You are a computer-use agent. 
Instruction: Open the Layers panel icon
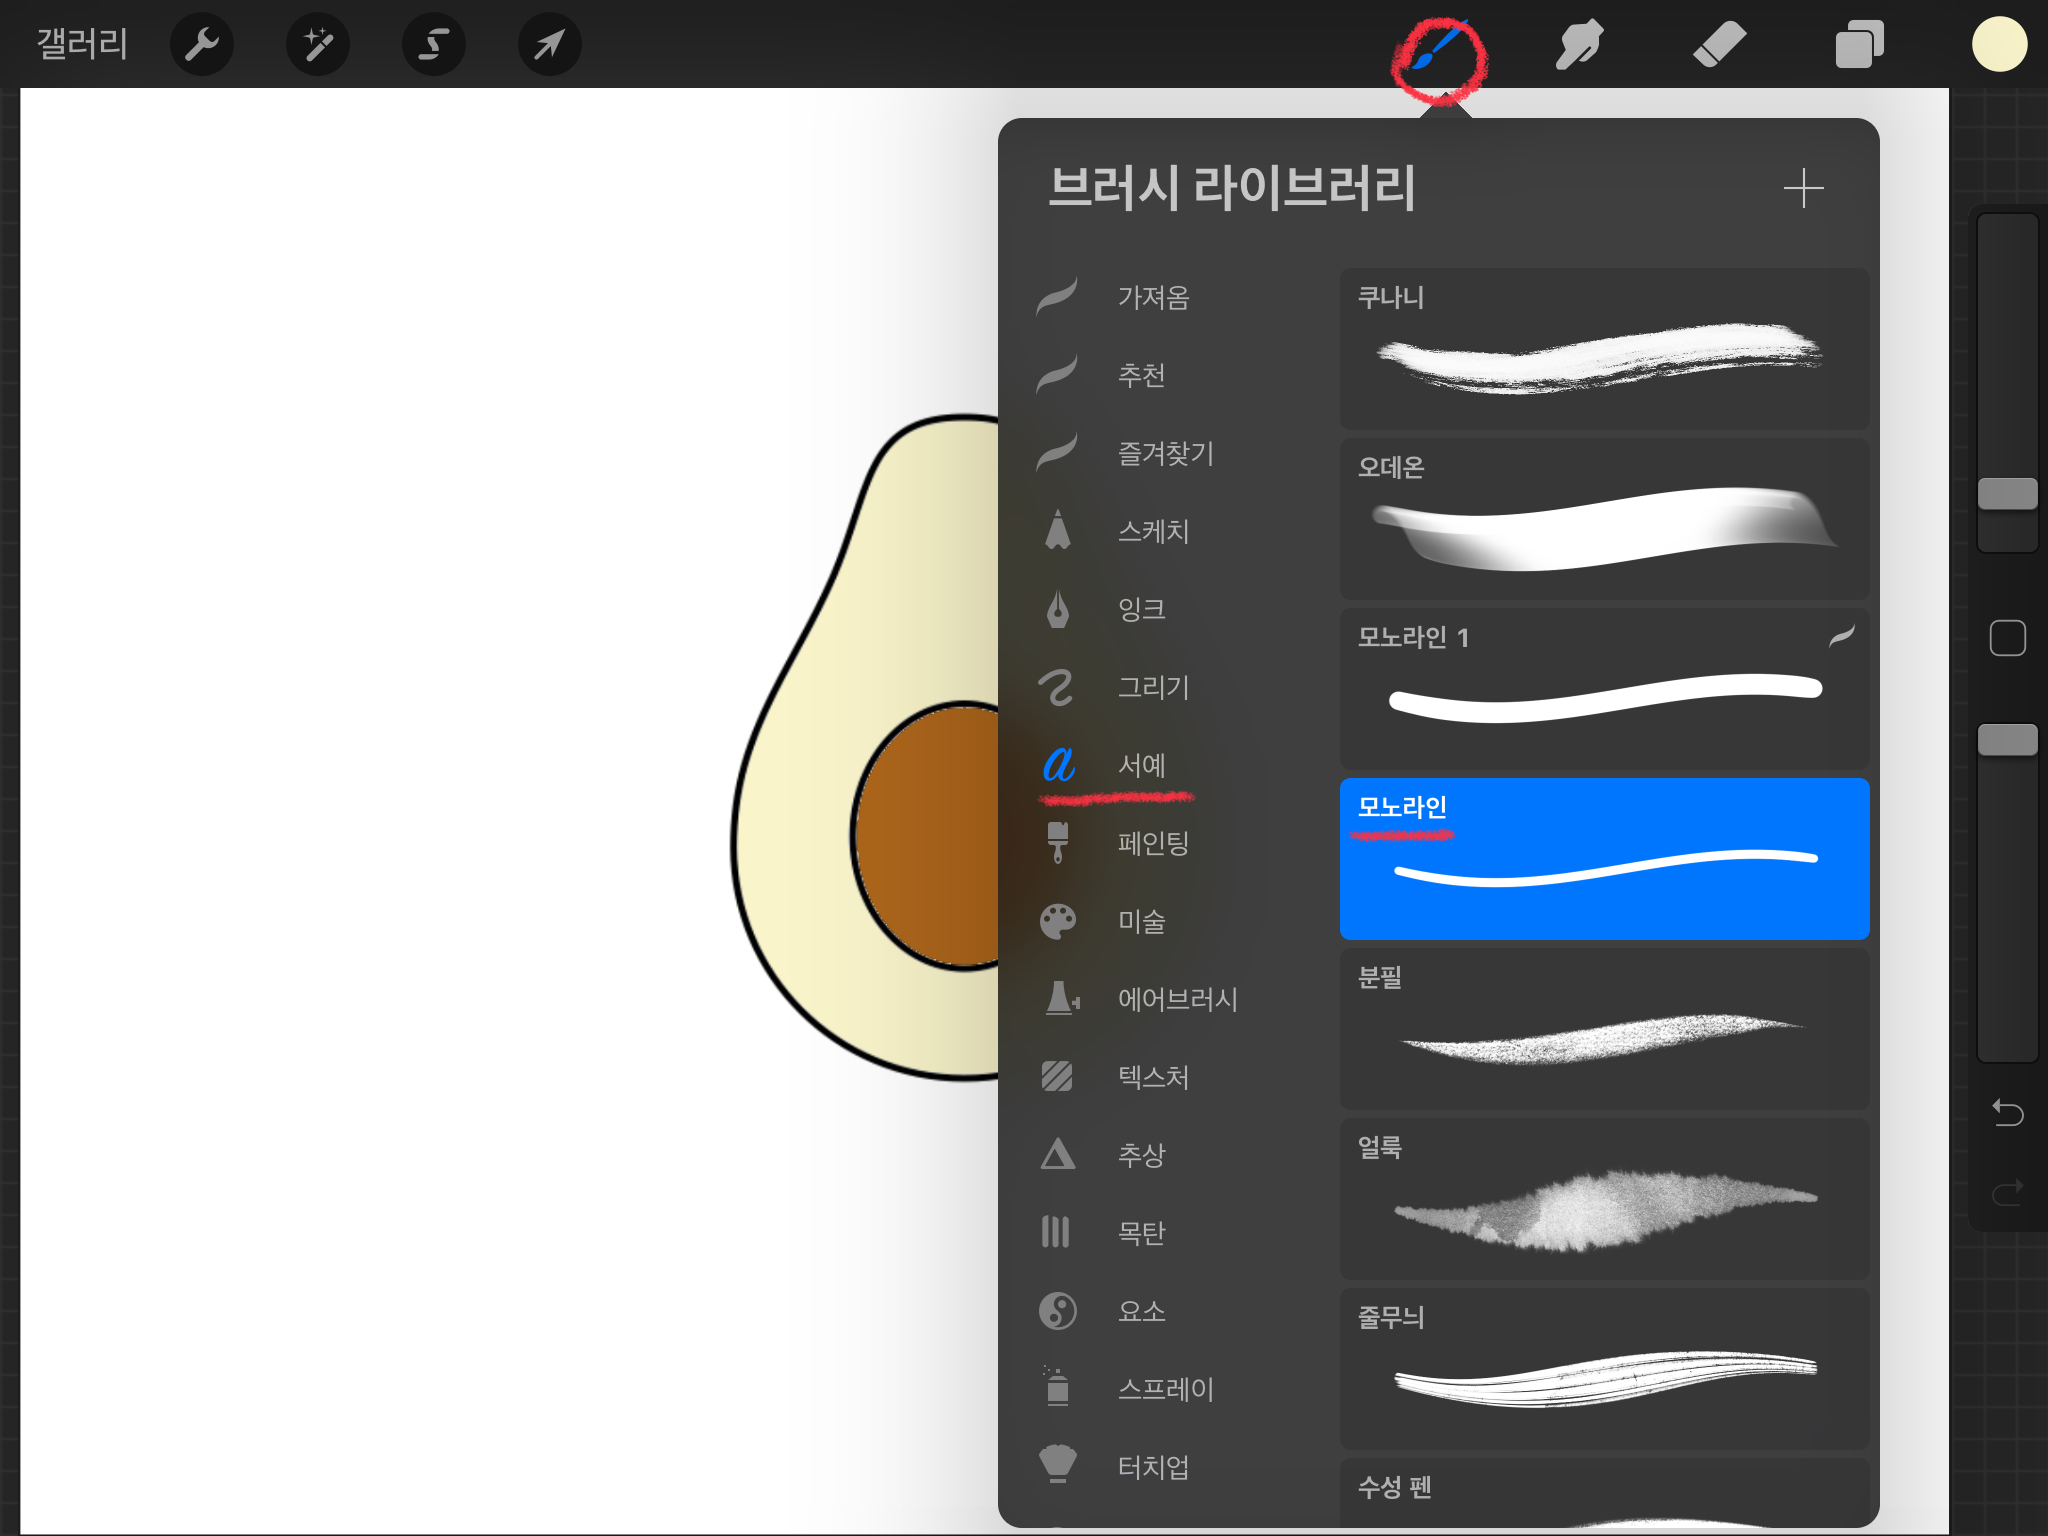pos(1859,44)
